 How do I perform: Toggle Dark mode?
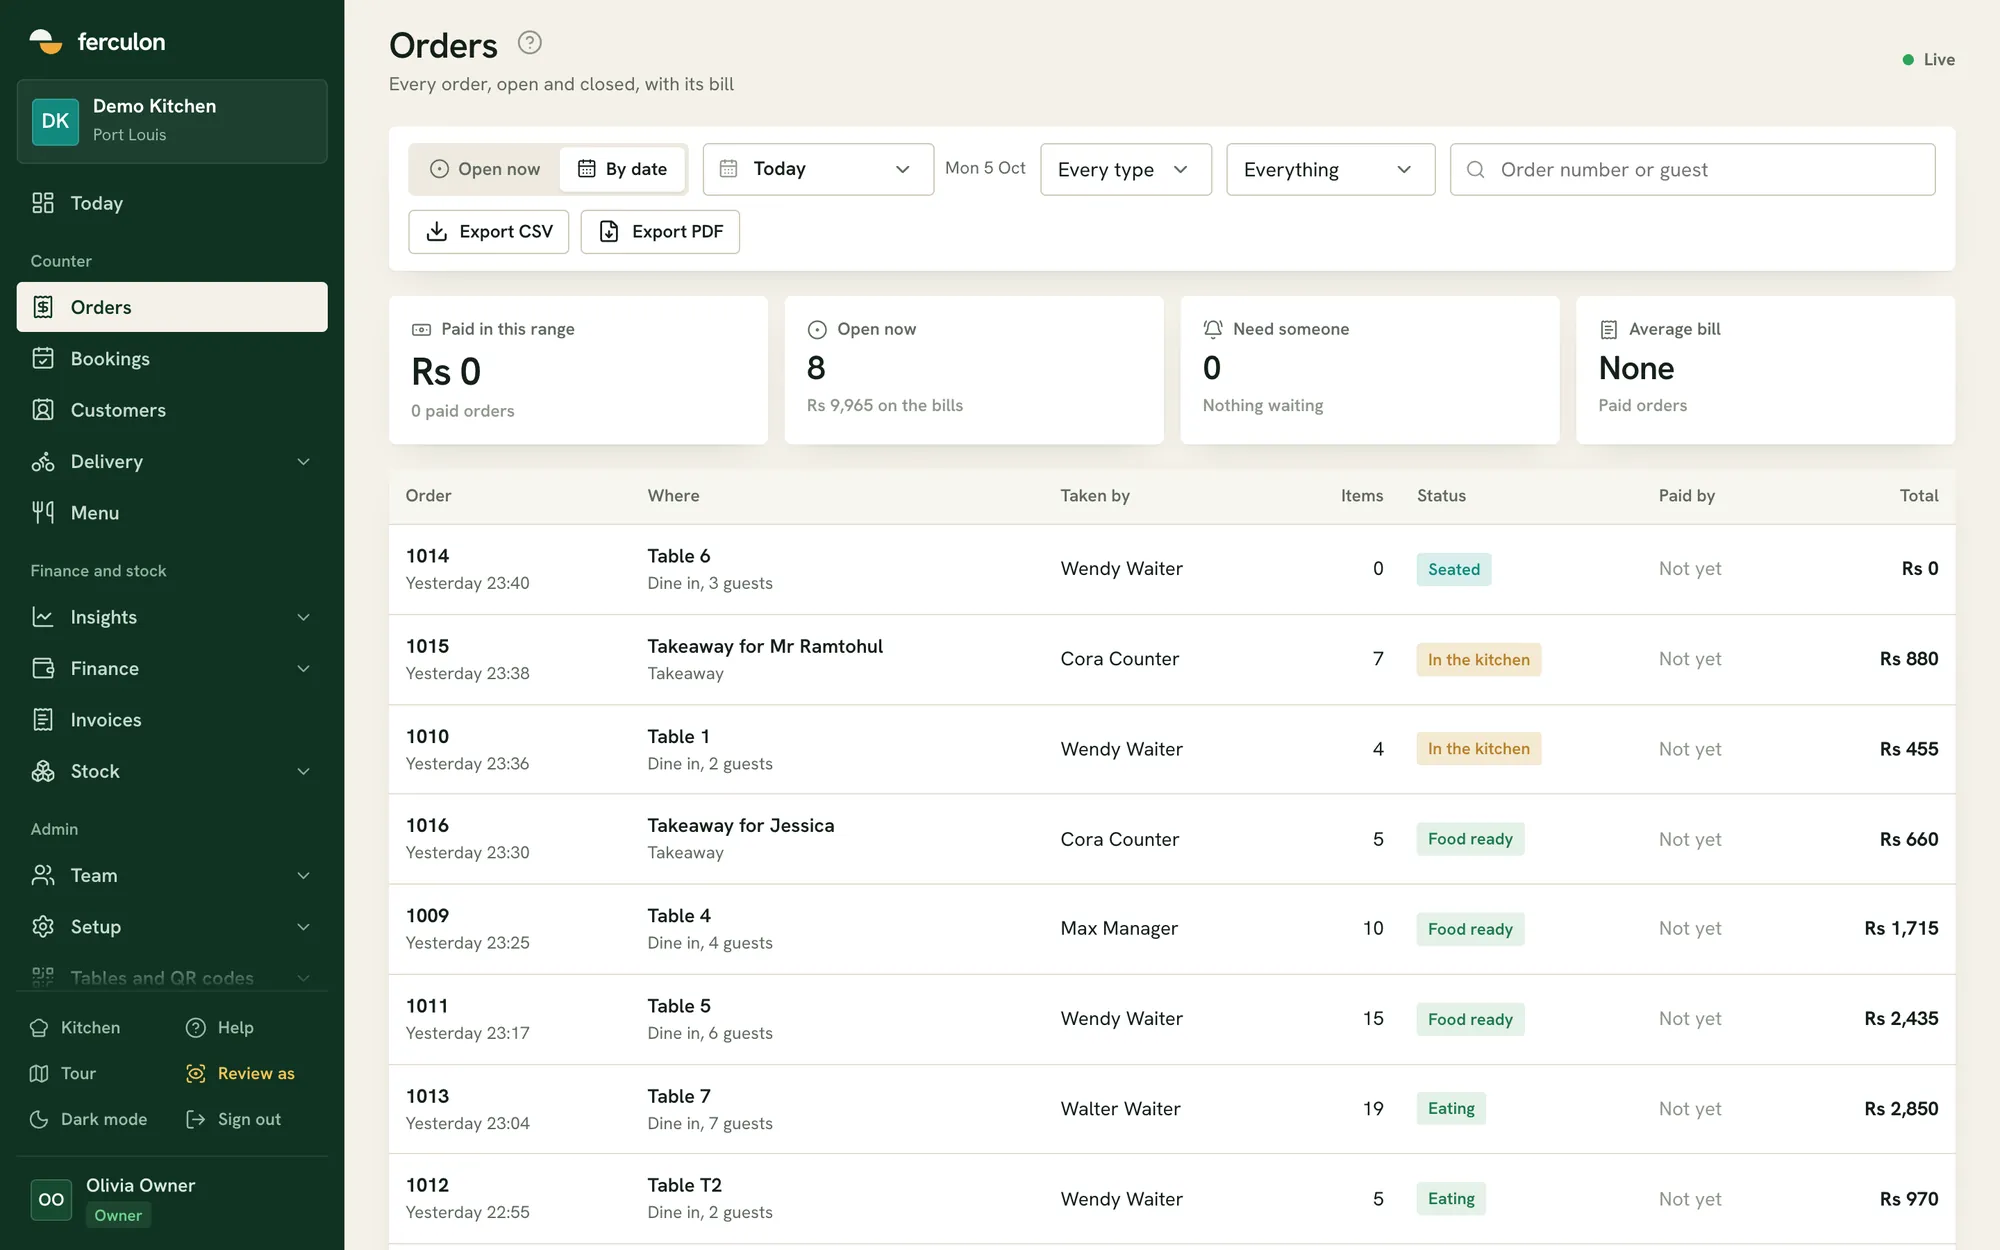tap(89, 1119)
